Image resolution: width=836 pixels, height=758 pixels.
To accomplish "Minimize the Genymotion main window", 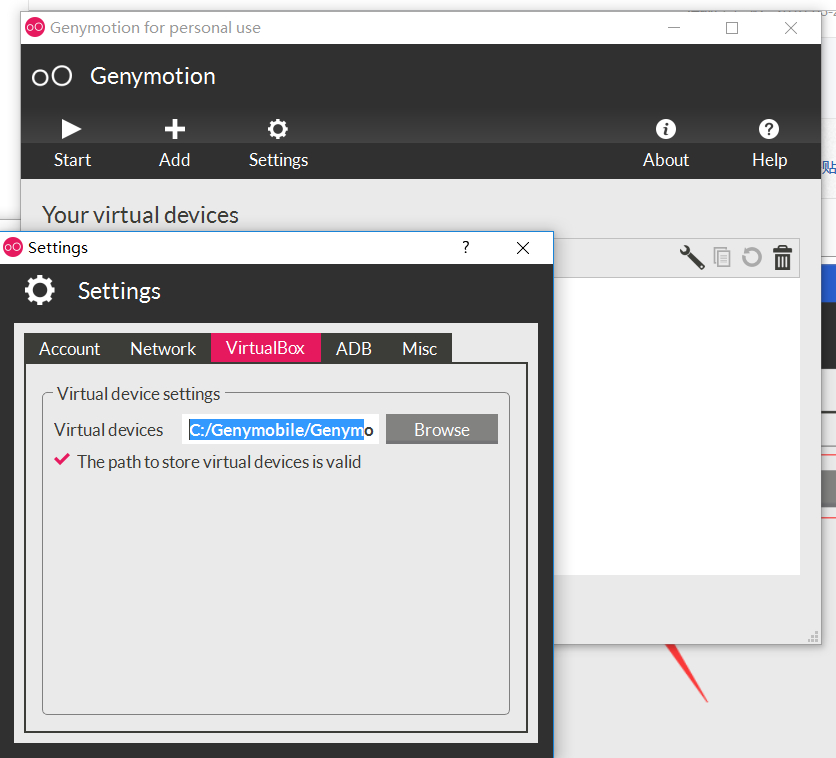I will [674, 28].
